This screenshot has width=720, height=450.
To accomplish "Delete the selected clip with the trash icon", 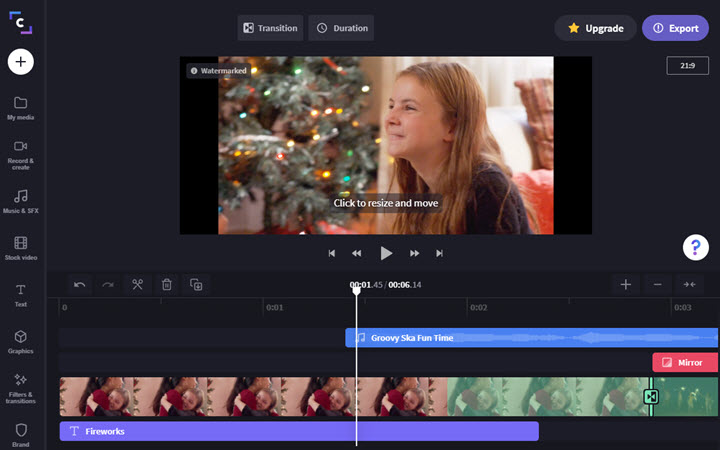I will pos(167,284).
